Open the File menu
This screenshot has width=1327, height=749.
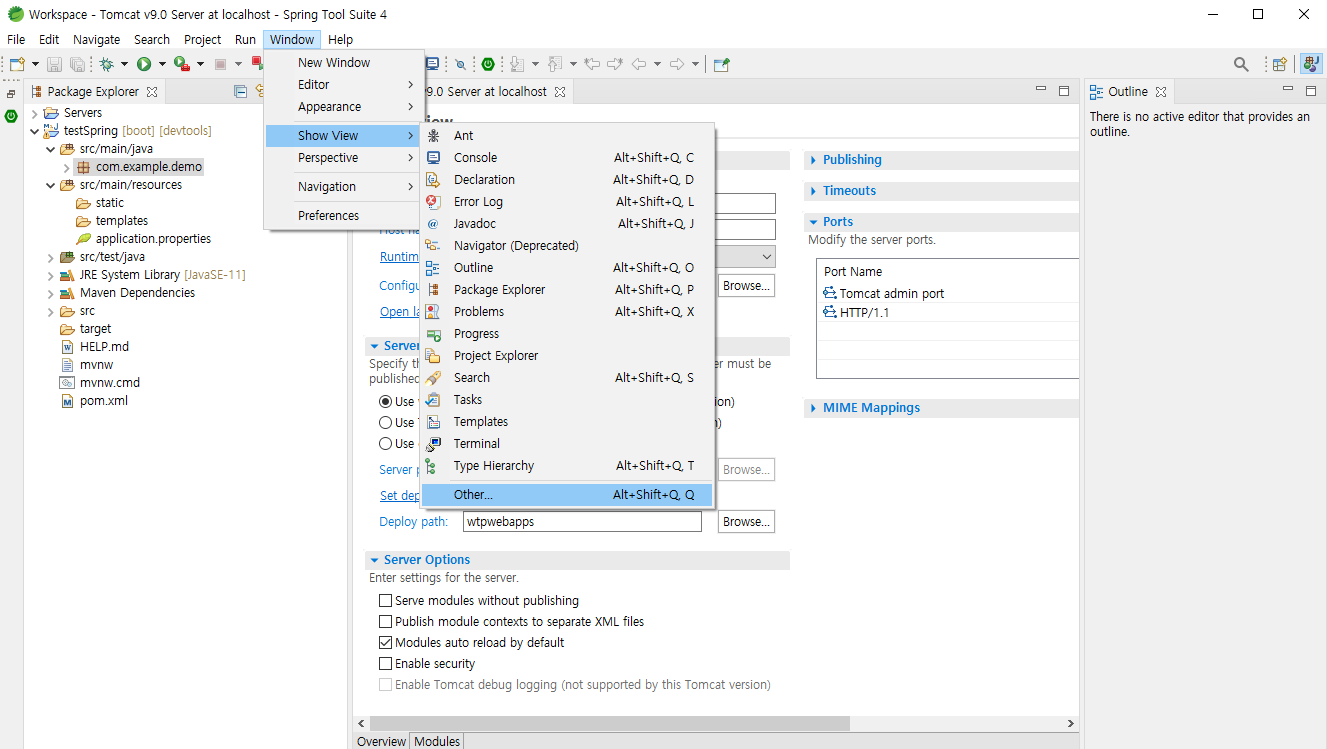16,39
